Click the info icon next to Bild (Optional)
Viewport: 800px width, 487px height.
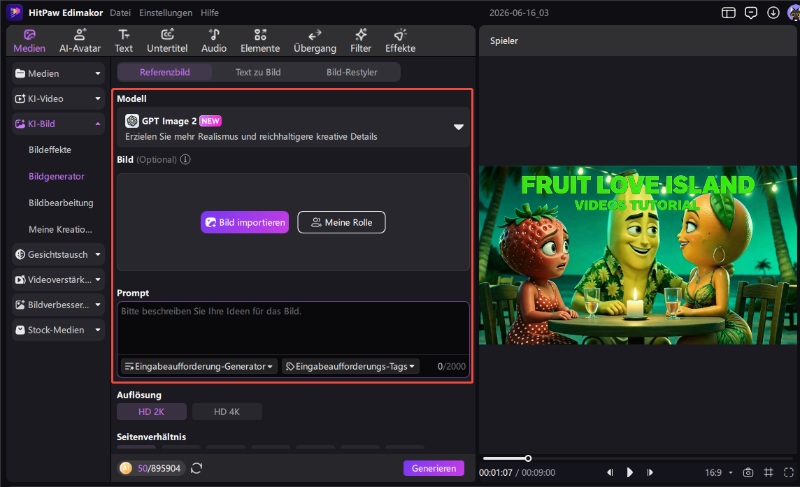(x=185, y=160)
